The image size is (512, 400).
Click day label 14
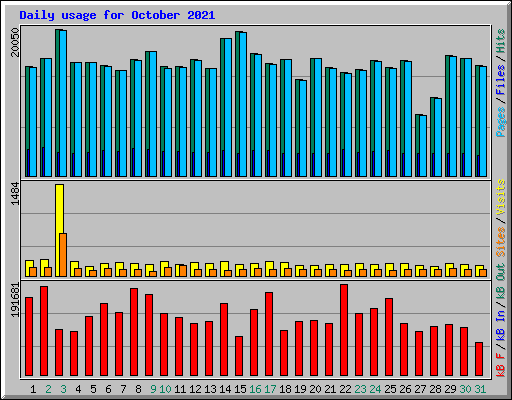point(225,389)
